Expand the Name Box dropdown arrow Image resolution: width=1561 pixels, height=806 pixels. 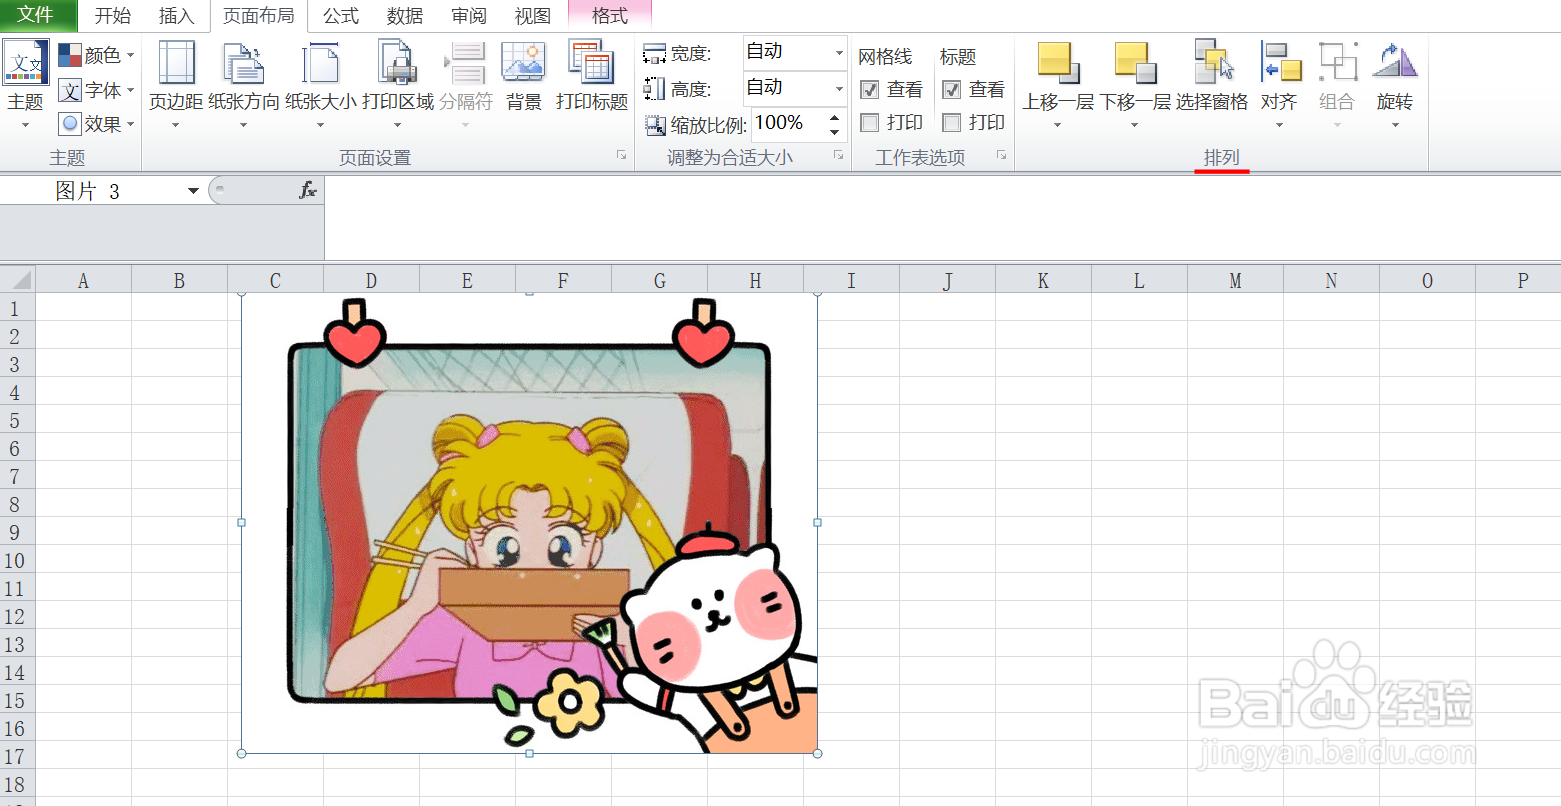193,191
